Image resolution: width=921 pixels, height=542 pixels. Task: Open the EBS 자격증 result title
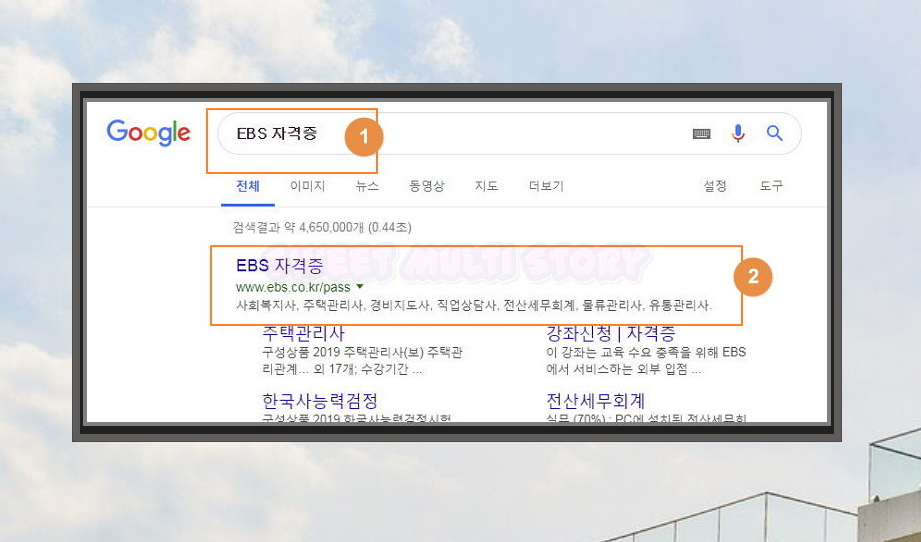pyautogui.click(x=280, y=265)
